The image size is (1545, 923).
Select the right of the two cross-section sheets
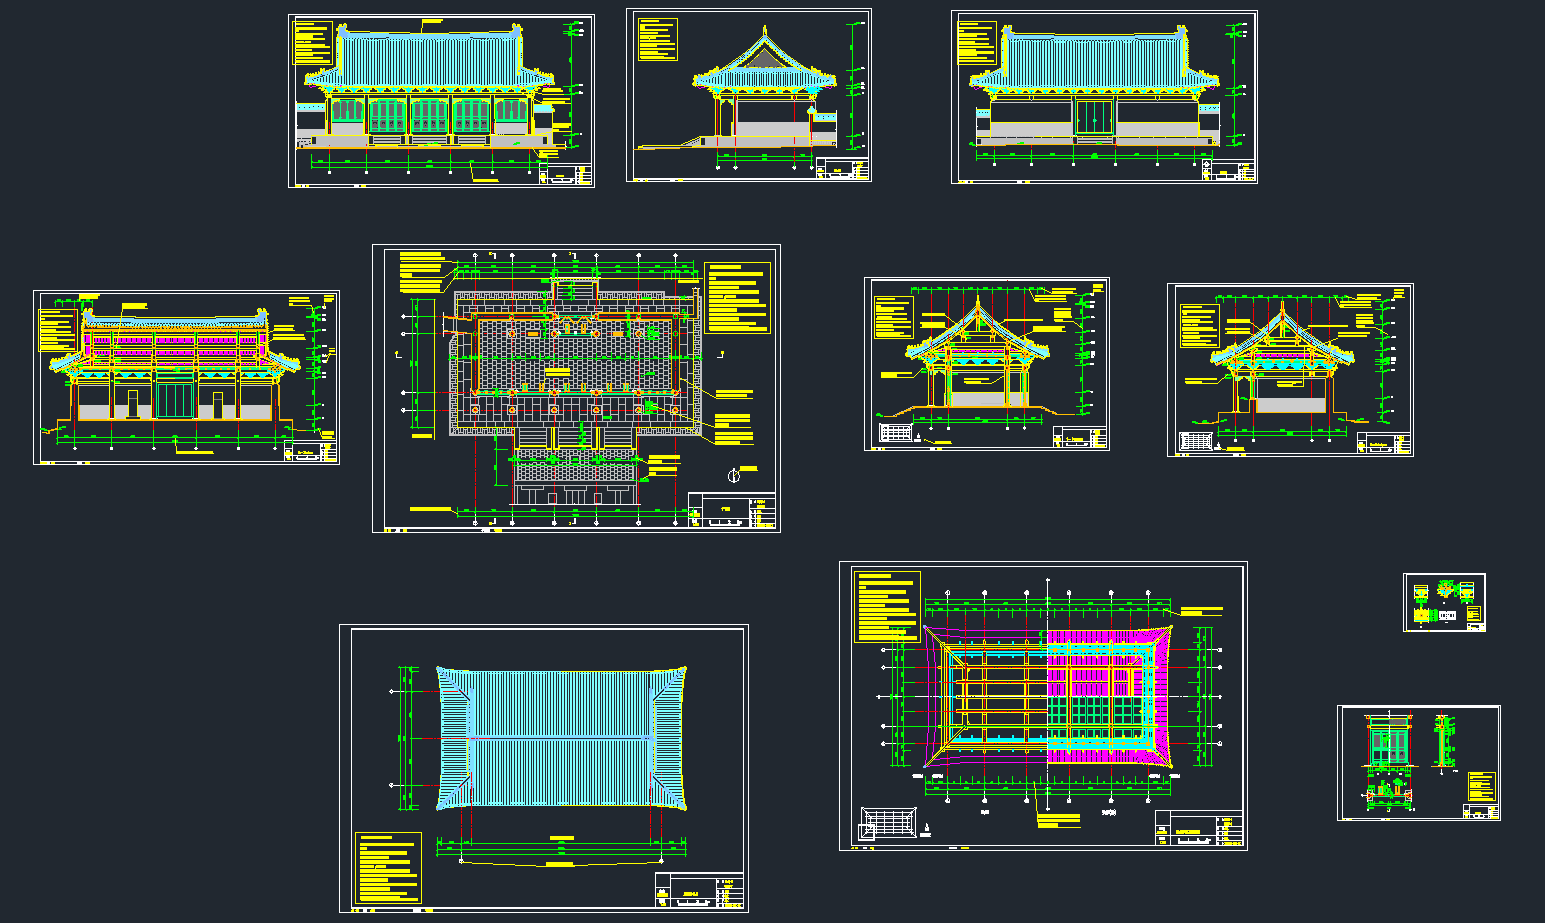point(1290,370)
